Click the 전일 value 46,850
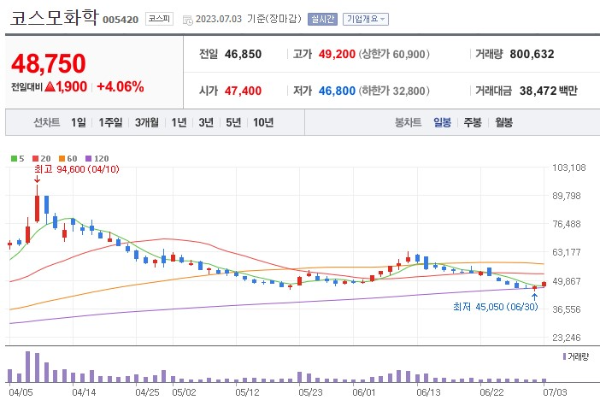Viewport: 600px width, 414px height. 243,54
